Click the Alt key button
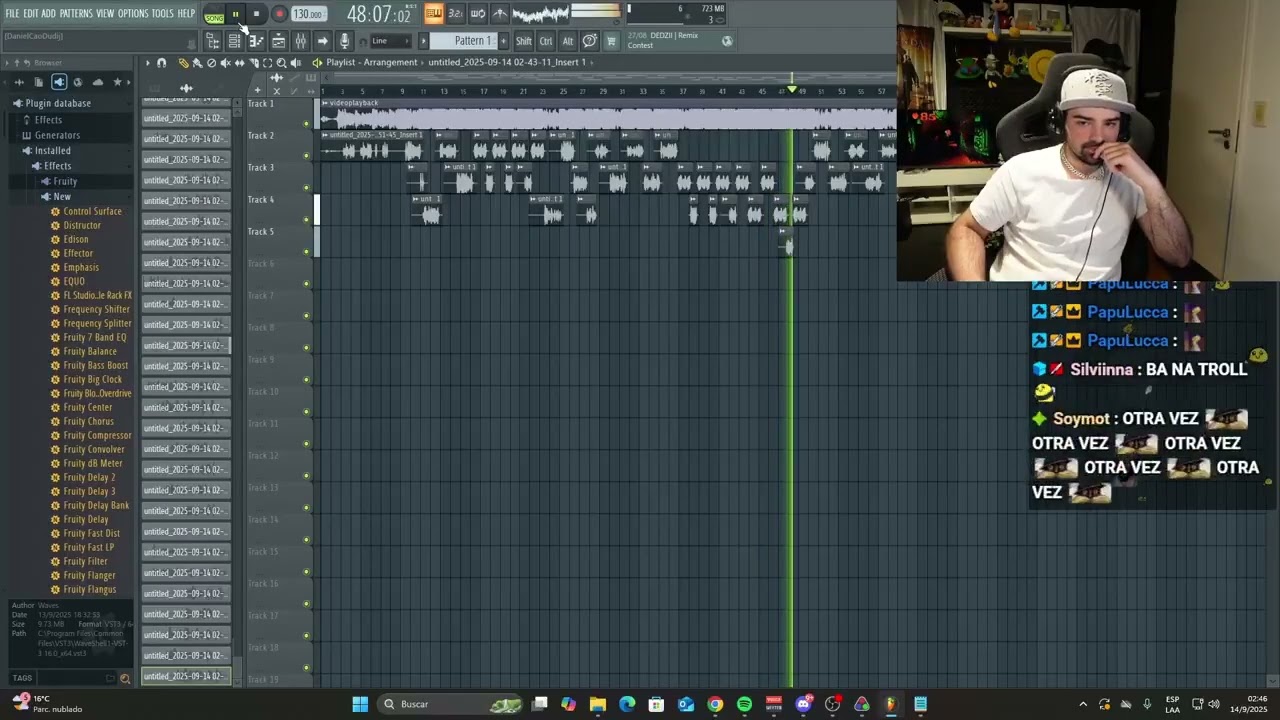 567,41
